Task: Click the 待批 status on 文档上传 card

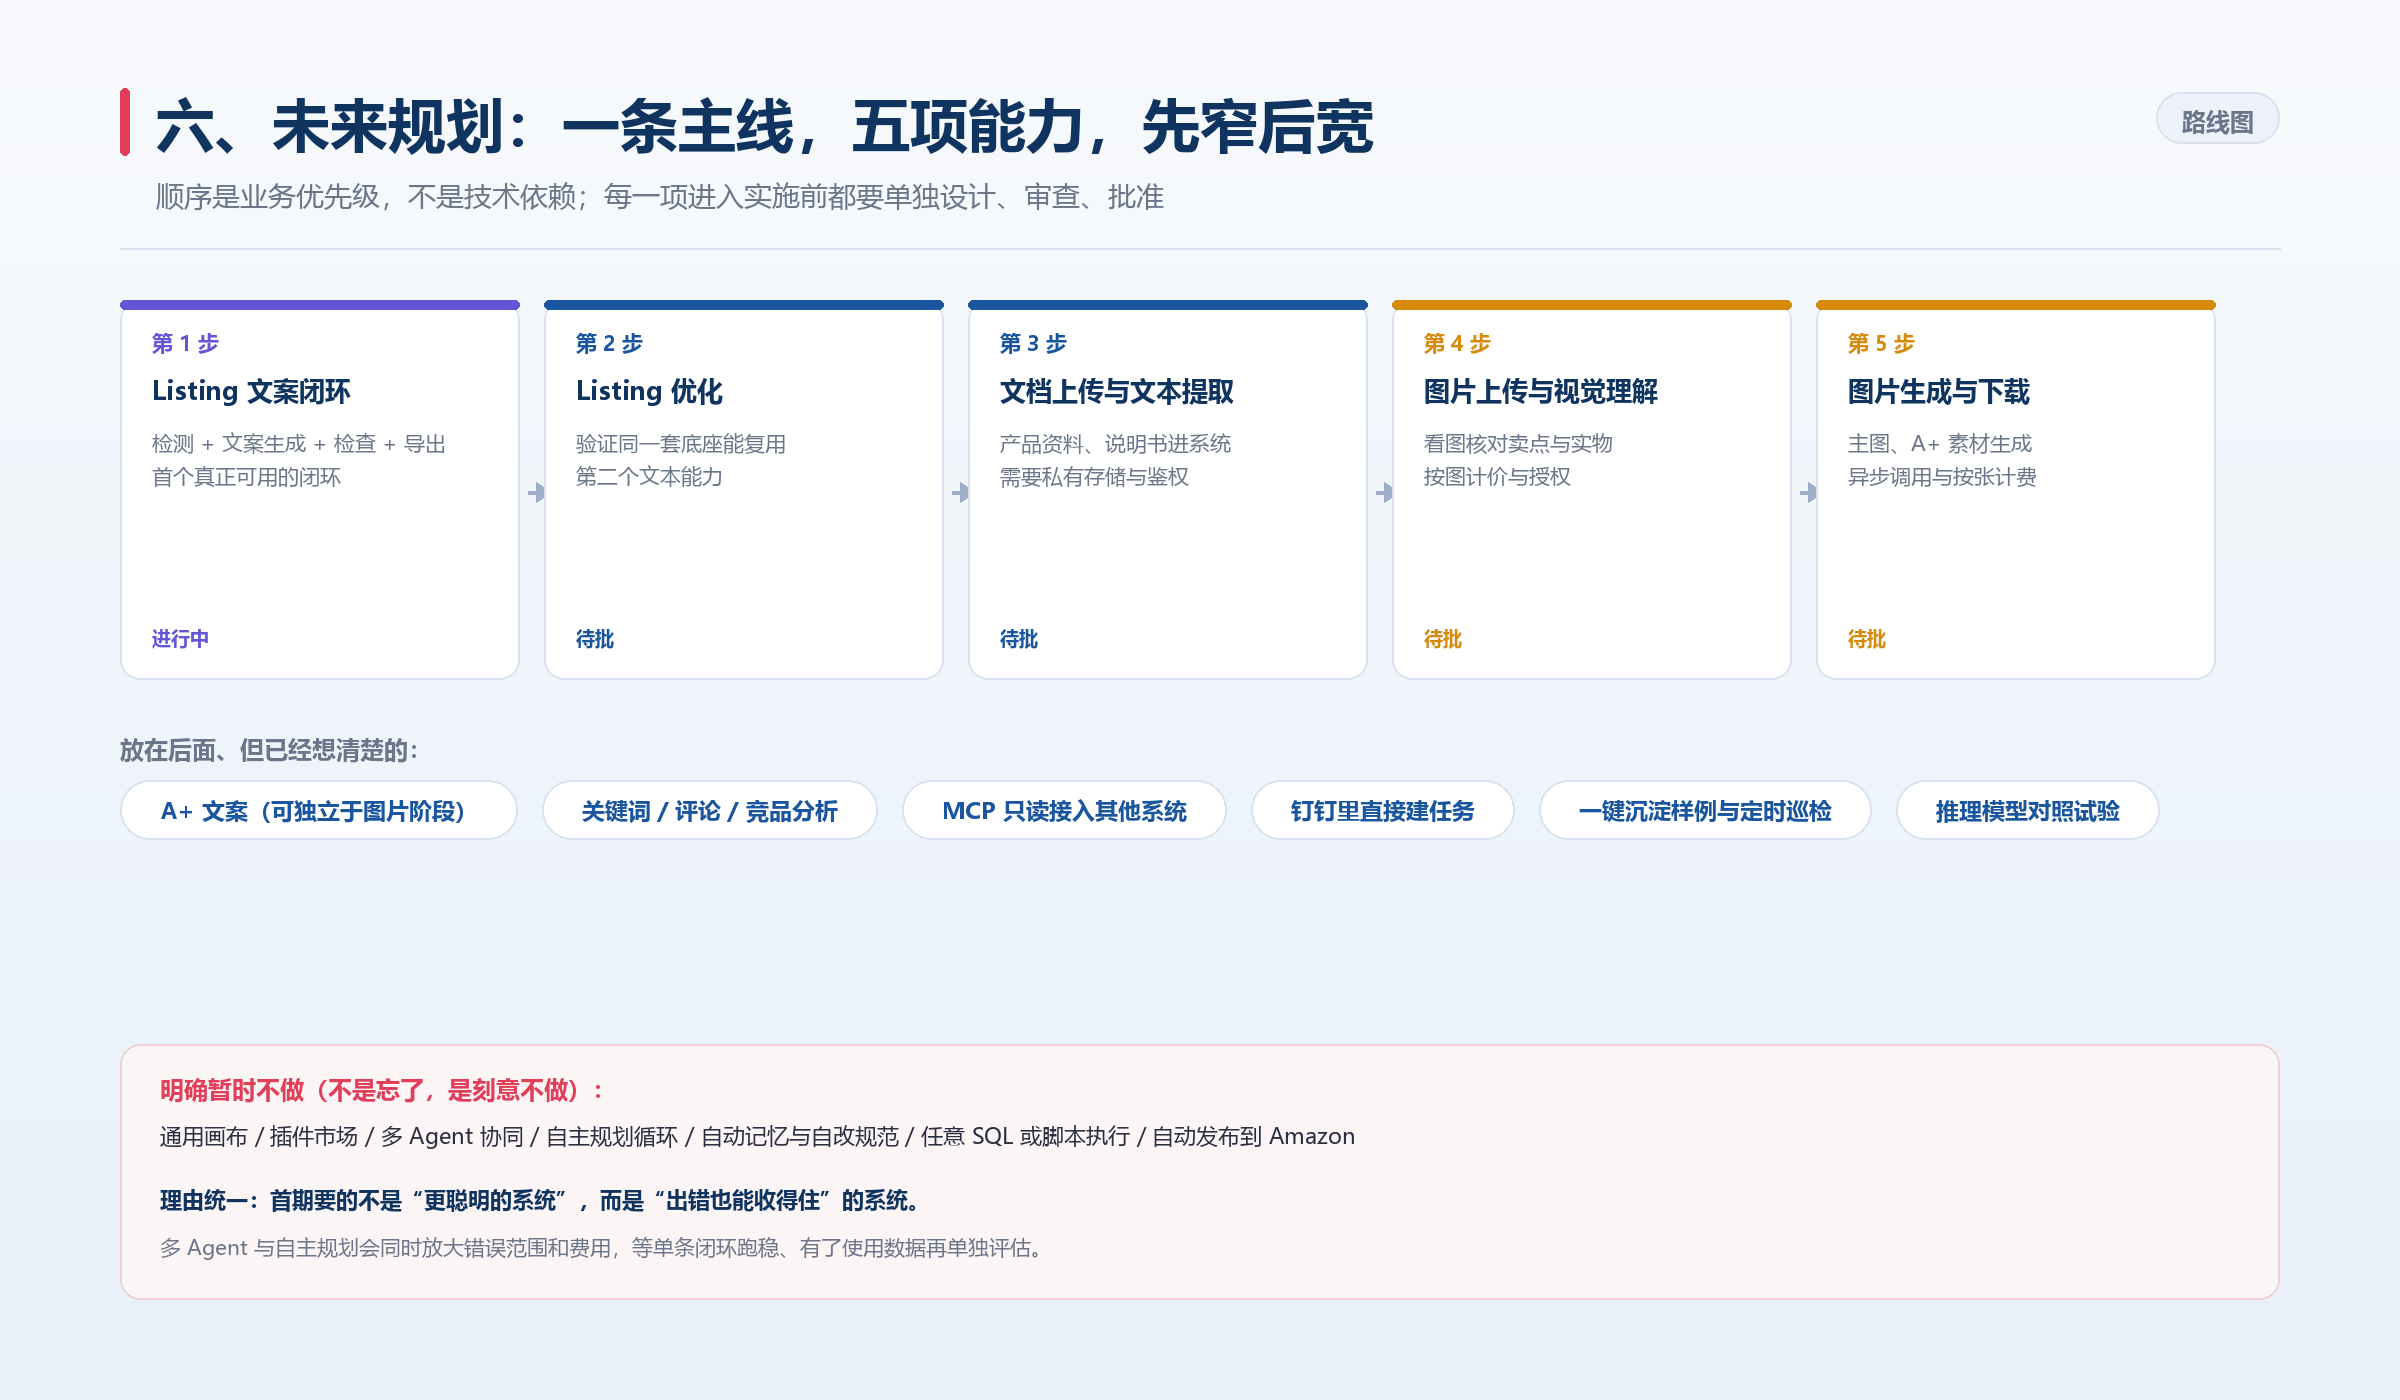Action: pyautogui.click(x=1019, y=638)
